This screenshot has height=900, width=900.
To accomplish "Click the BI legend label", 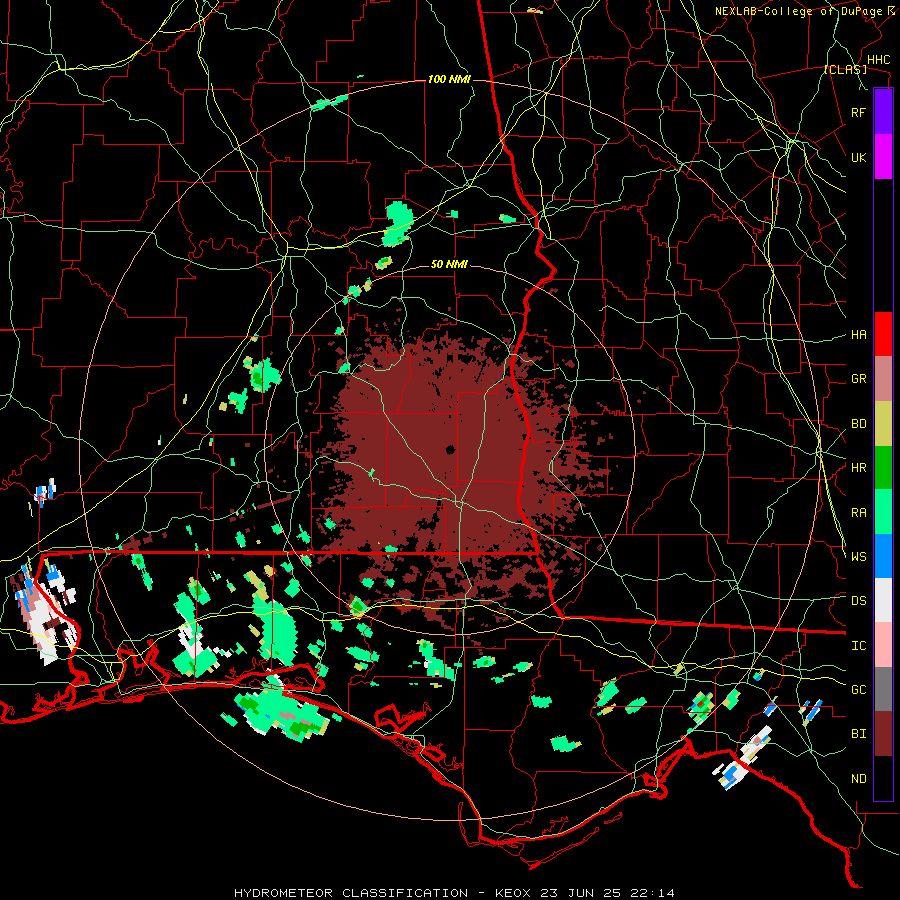I will pyautogui.click(x=858, y=734).
